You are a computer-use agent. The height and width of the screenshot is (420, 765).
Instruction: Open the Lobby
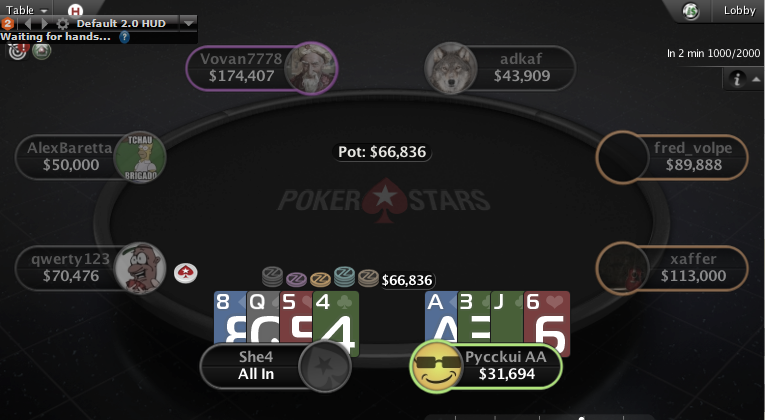click(739, 10)
